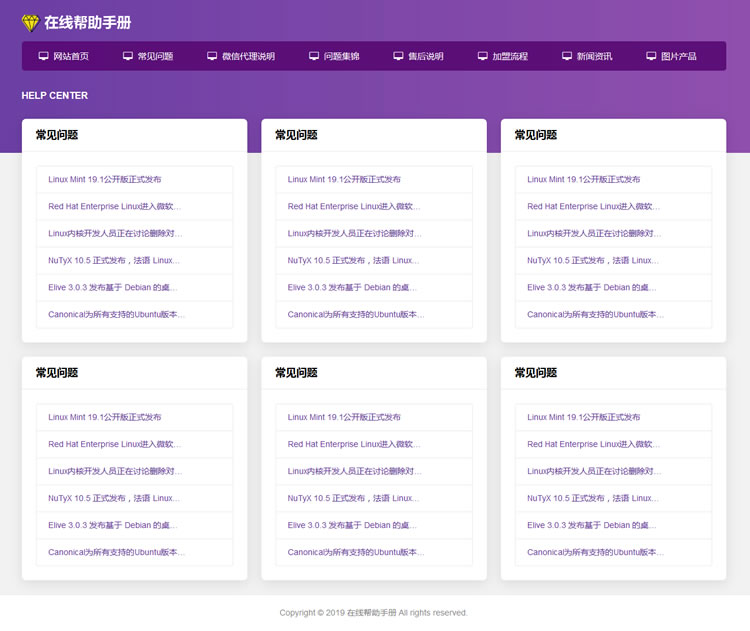The image size is (750, 631).
Task: Click the monitor icon beside 图片产品
Action: pos(651,56)
